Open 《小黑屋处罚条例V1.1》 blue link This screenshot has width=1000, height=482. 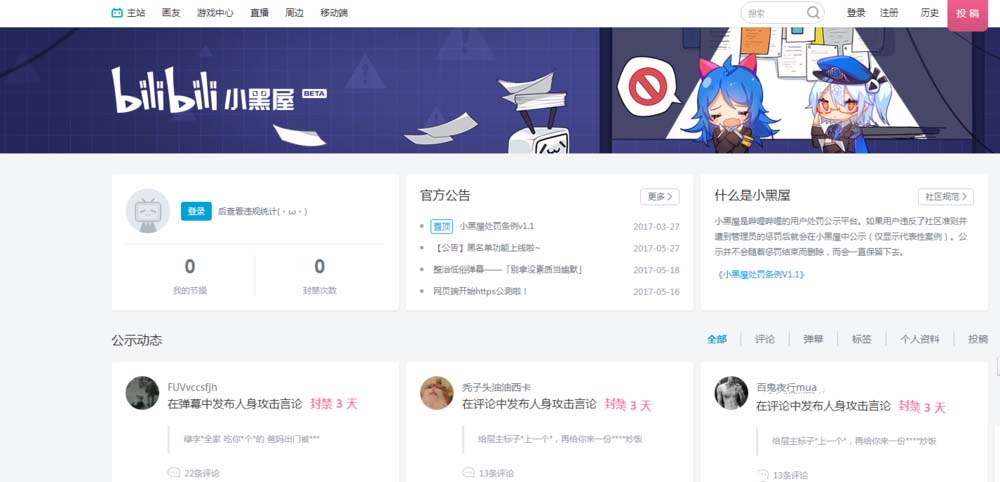[x=760, y=274]
